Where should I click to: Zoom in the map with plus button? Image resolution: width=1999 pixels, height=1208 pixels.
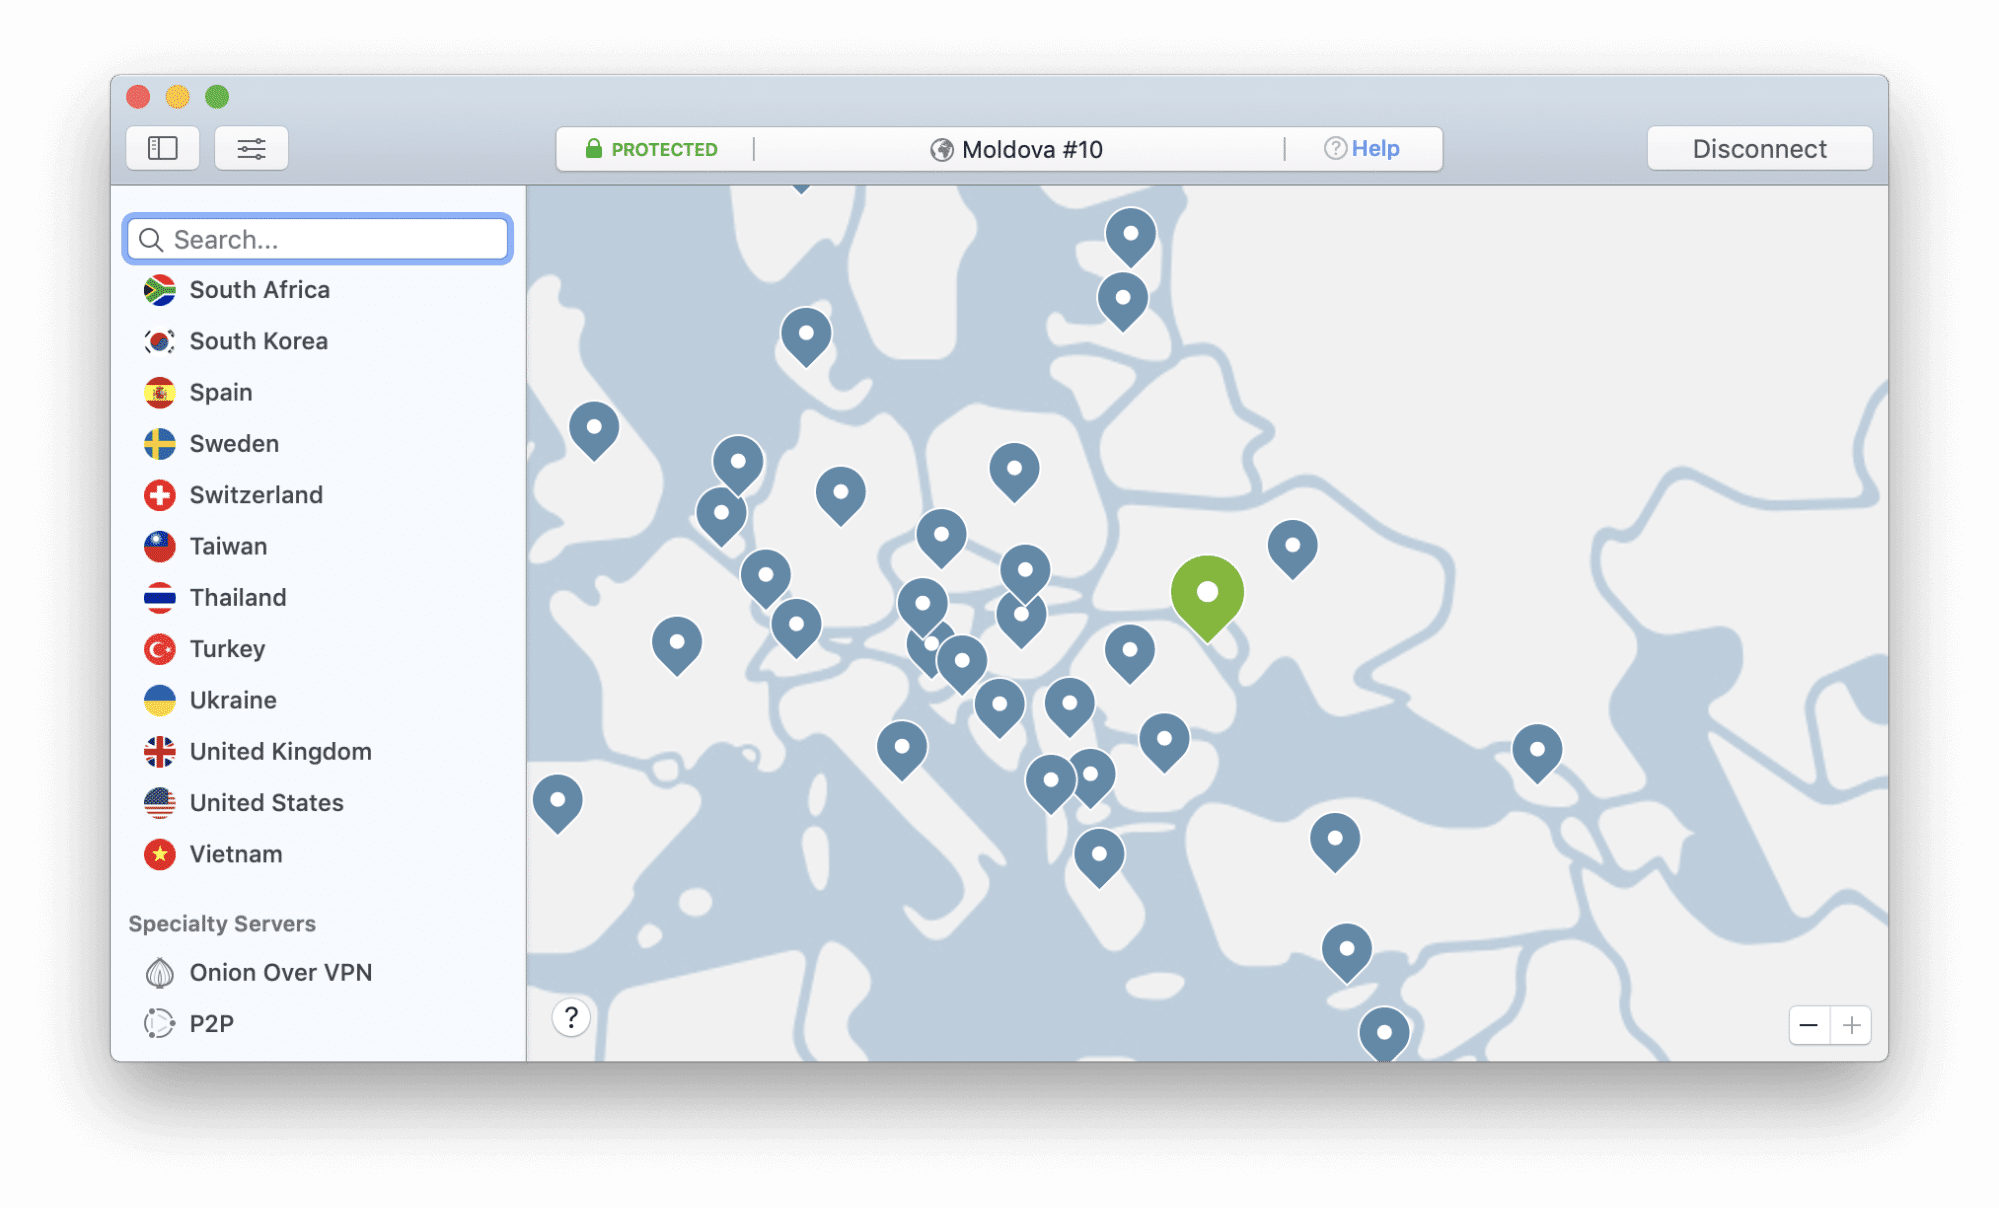pos(1851,1025)
